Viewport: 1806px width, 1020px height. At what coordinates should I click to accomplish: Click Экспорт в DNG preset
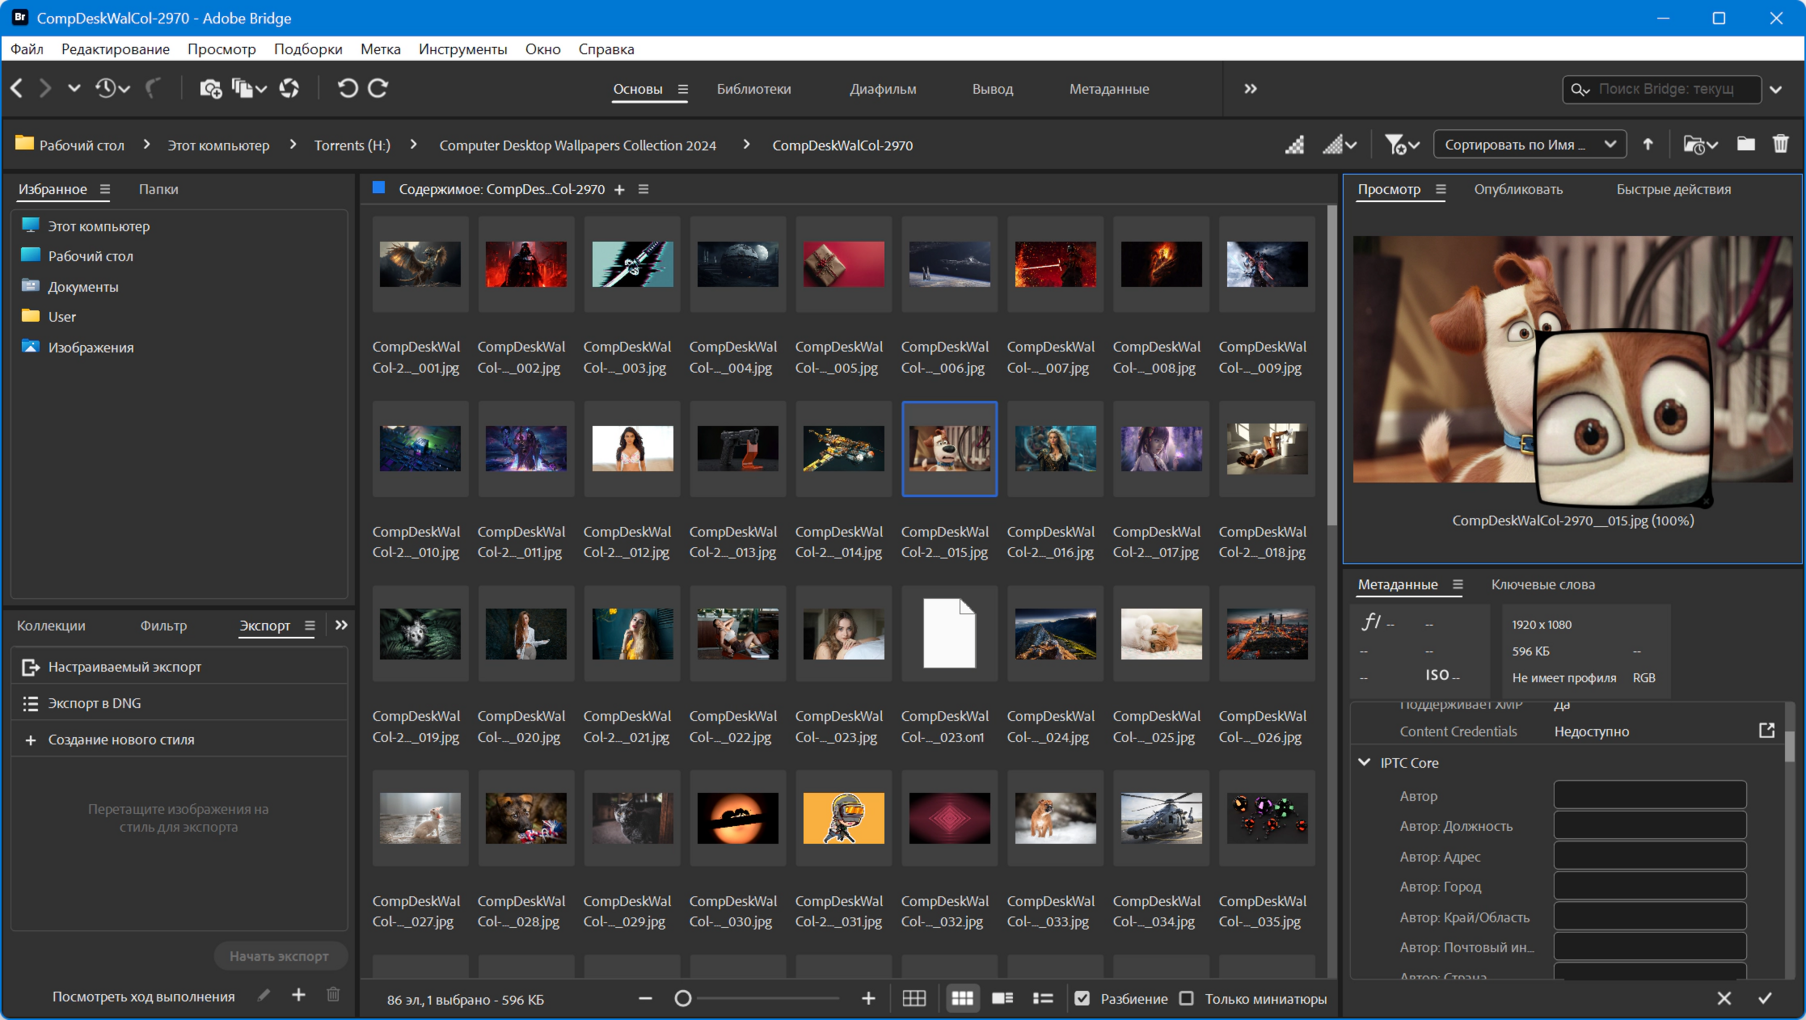click(179, 703)
